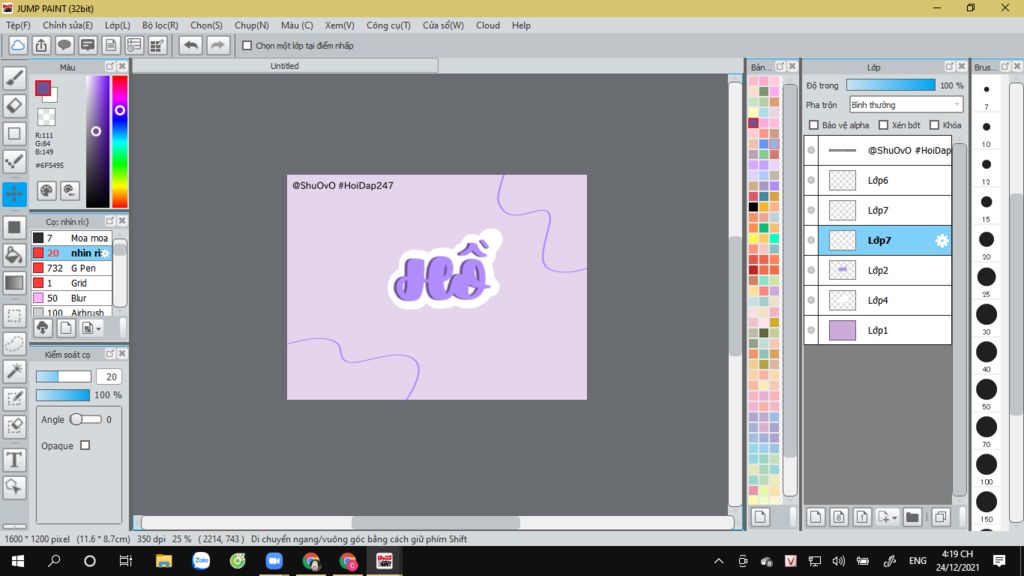The image size is (1024, 576).
Task: Set the brush Angle slider
Action: point(86,419)
